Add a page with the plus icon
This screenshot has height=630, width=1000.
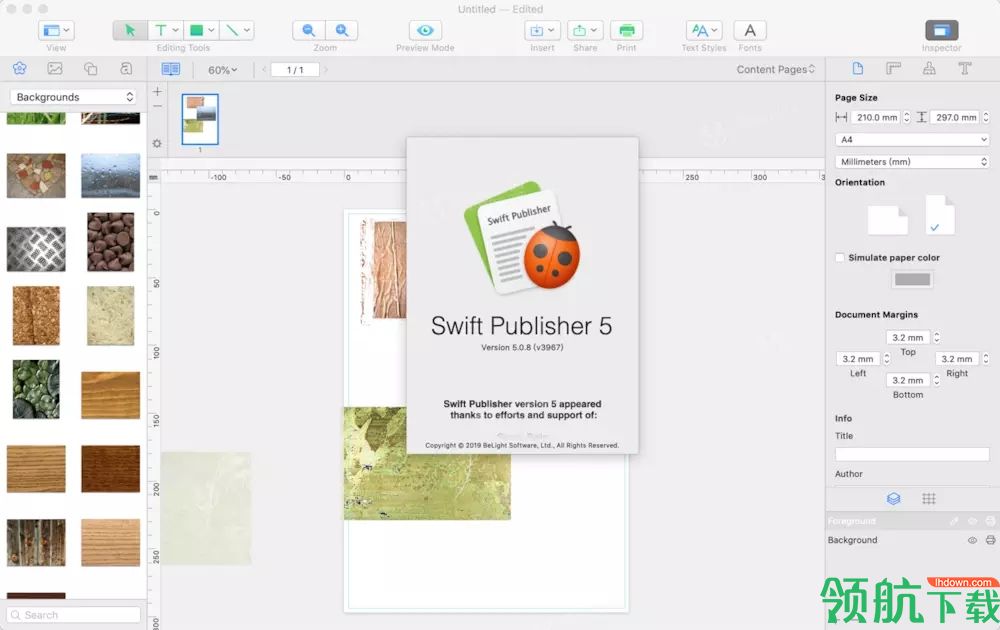click(x=157, y=92)
